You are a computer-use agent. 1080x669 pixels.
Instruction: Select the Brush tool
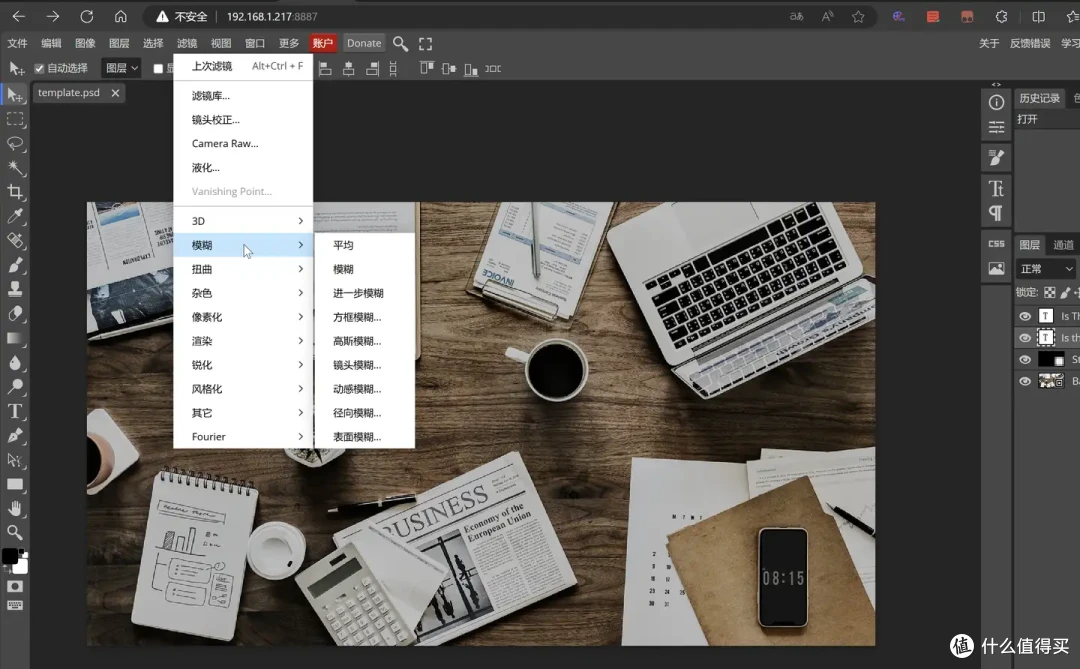[x=15, y=265]
